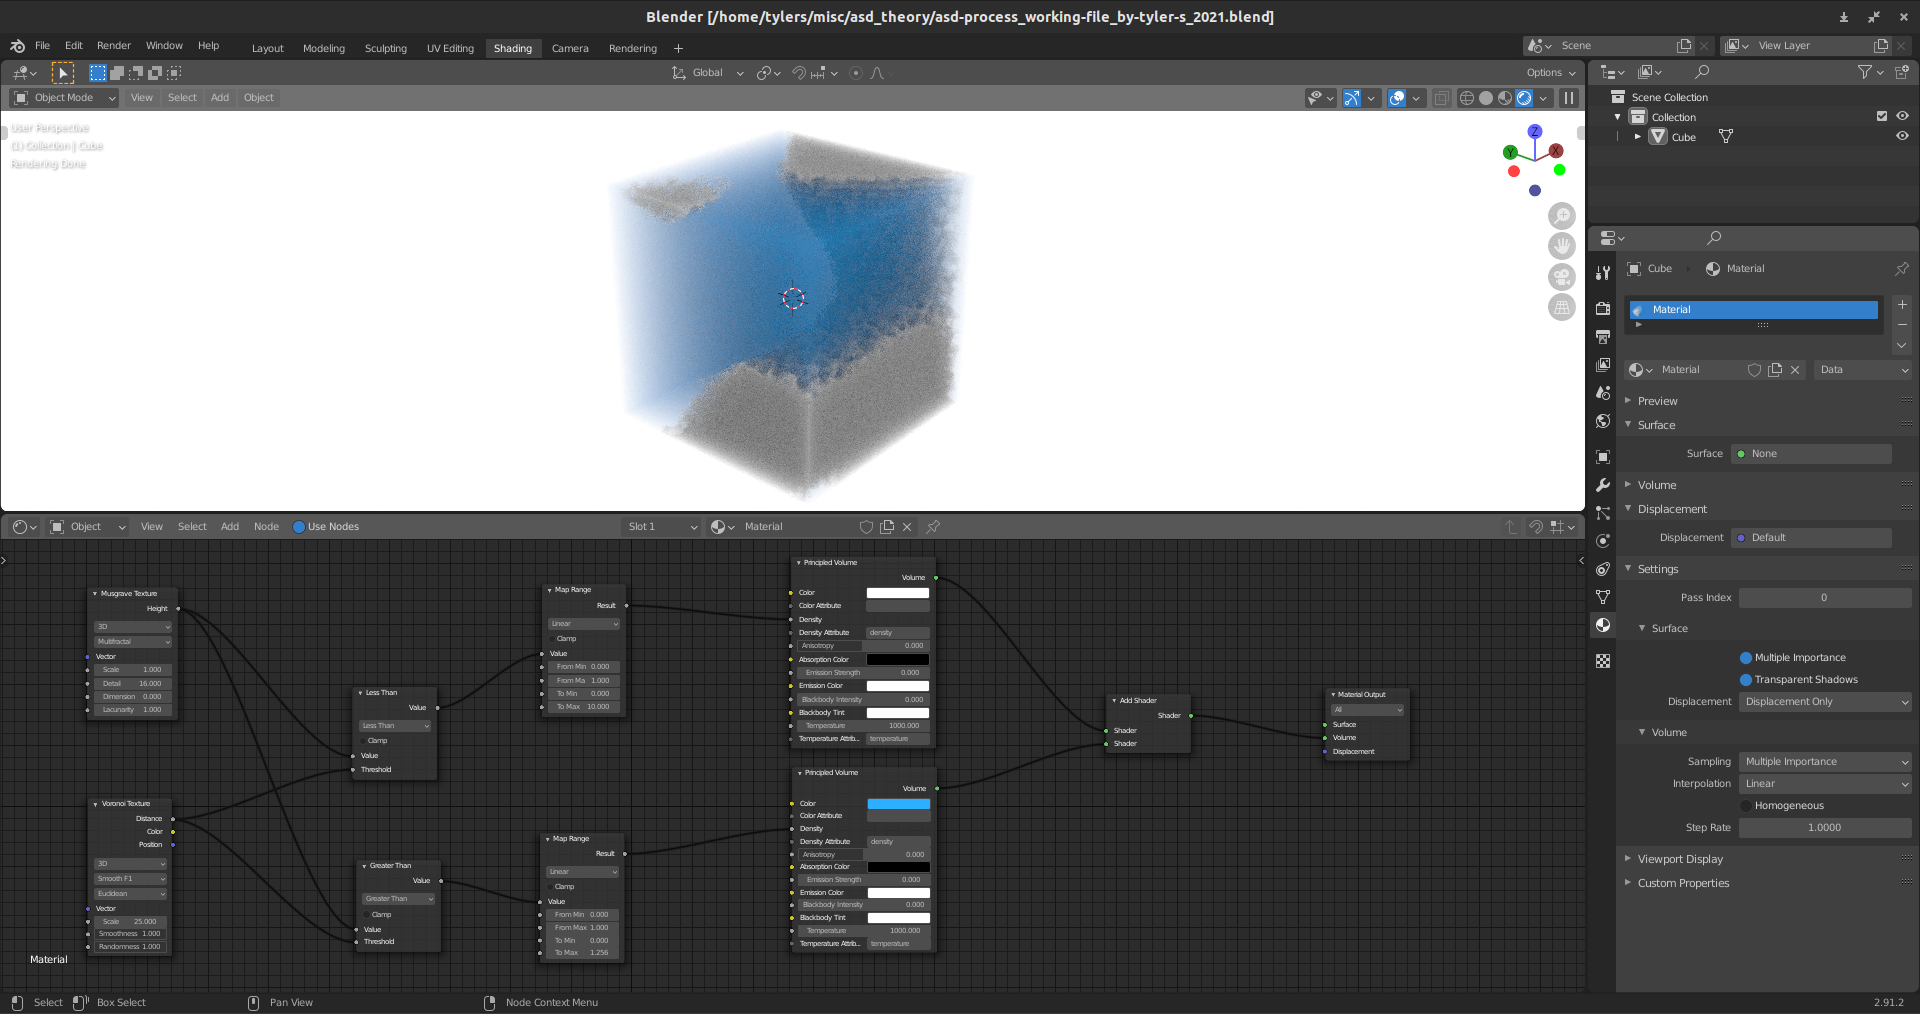The width and height of the screenshot is (1920, 1014).
Task: Expand the Viewport Display panel
Action: 1680,859
